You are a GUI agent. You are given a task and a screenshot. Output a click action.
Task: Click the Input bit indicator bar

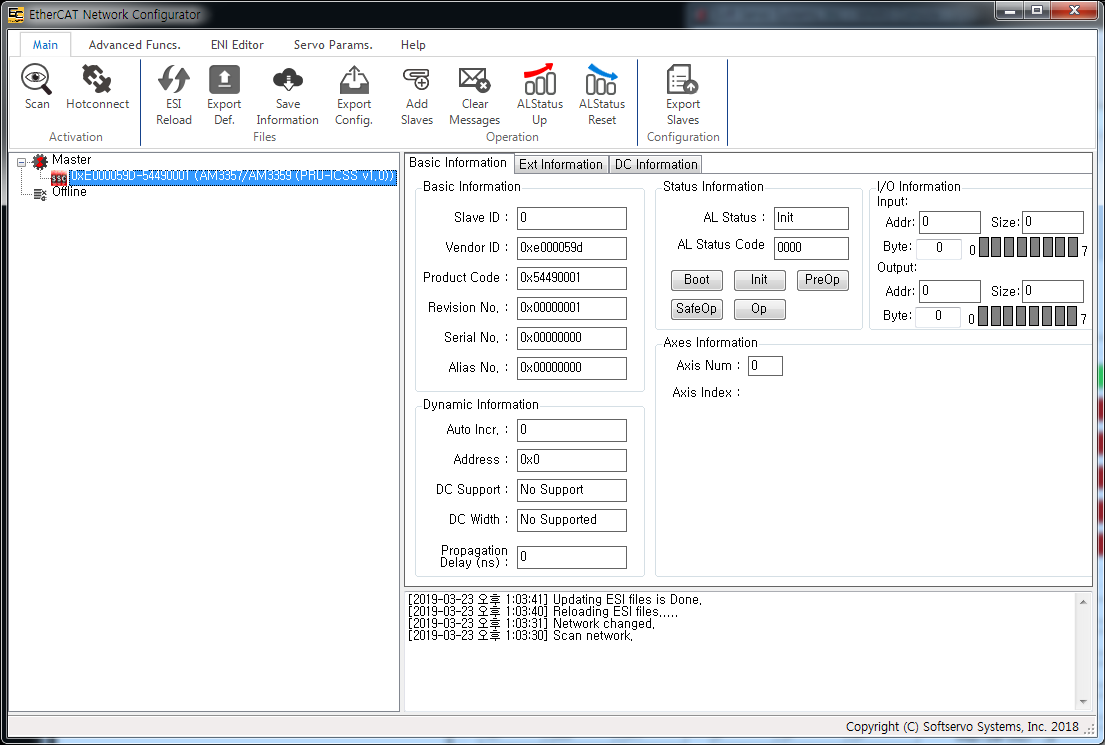click(1029, 247)
